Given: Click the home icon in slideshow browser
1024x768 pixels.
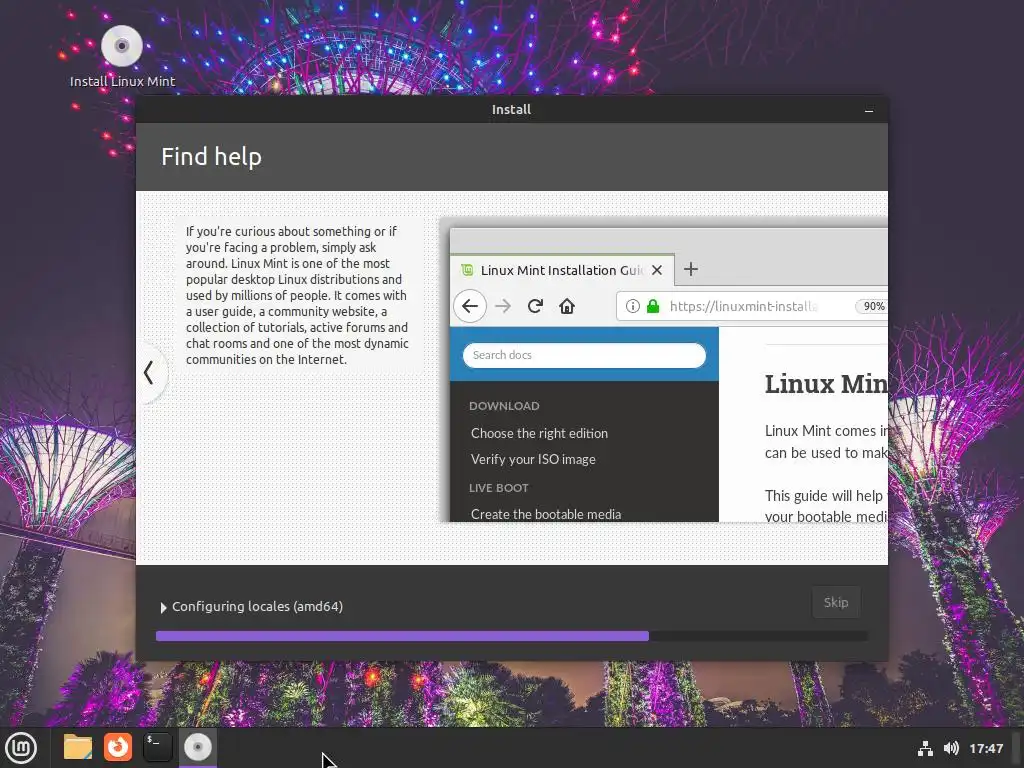Looking at the screenshot, I should (567, 306).
